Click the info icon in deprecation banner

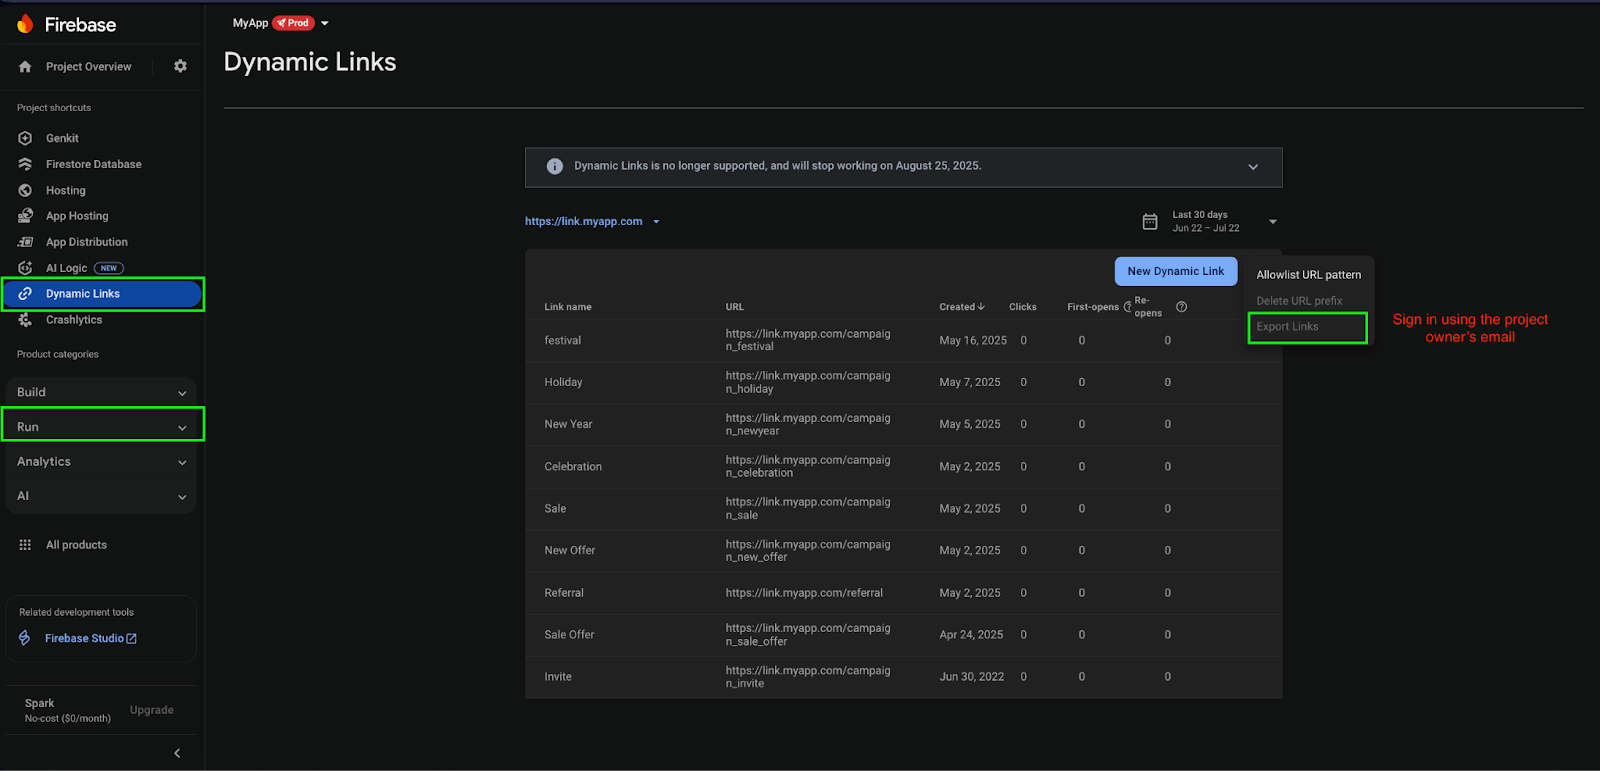[554, 166]
